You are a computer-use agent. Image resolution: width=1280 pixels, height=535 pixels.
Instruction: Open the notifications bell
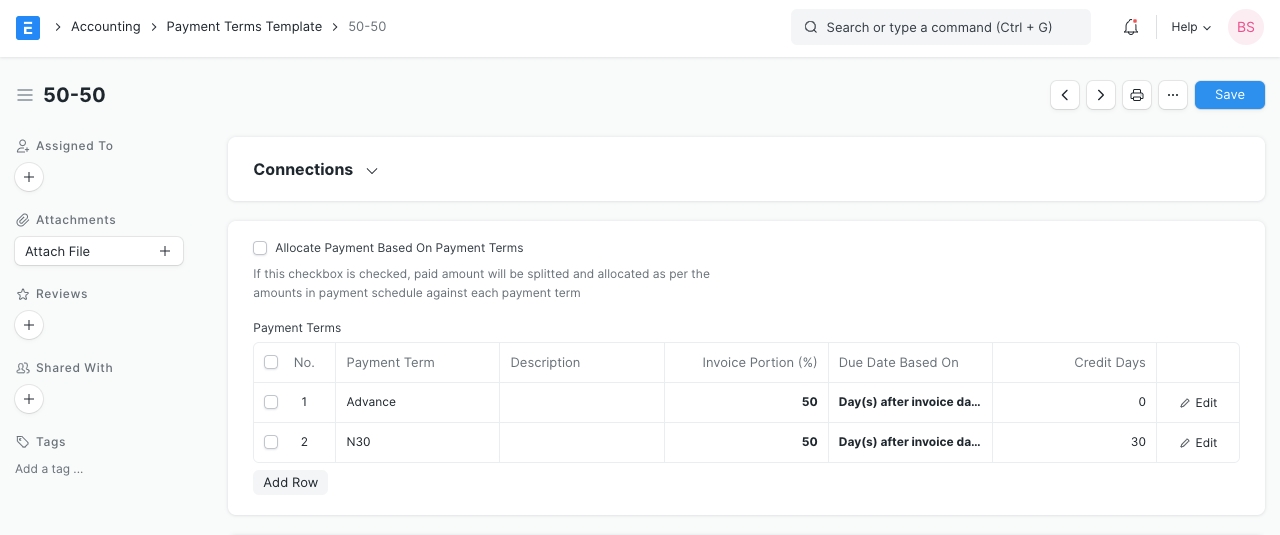click(1131, 28)
